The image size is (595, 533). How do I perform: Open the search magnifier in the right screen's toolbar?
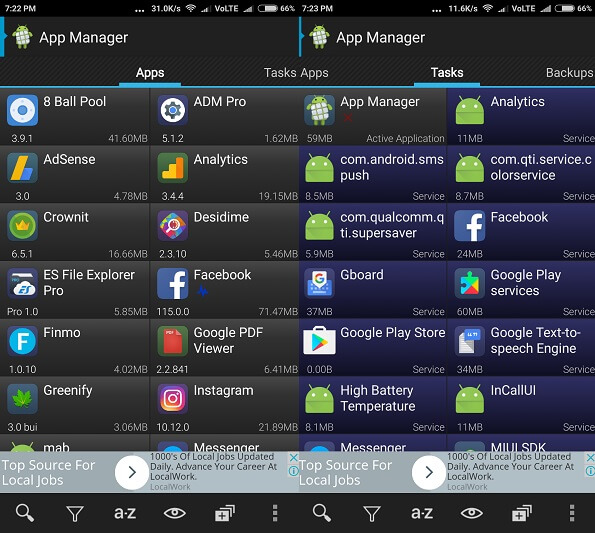[322, 513]
